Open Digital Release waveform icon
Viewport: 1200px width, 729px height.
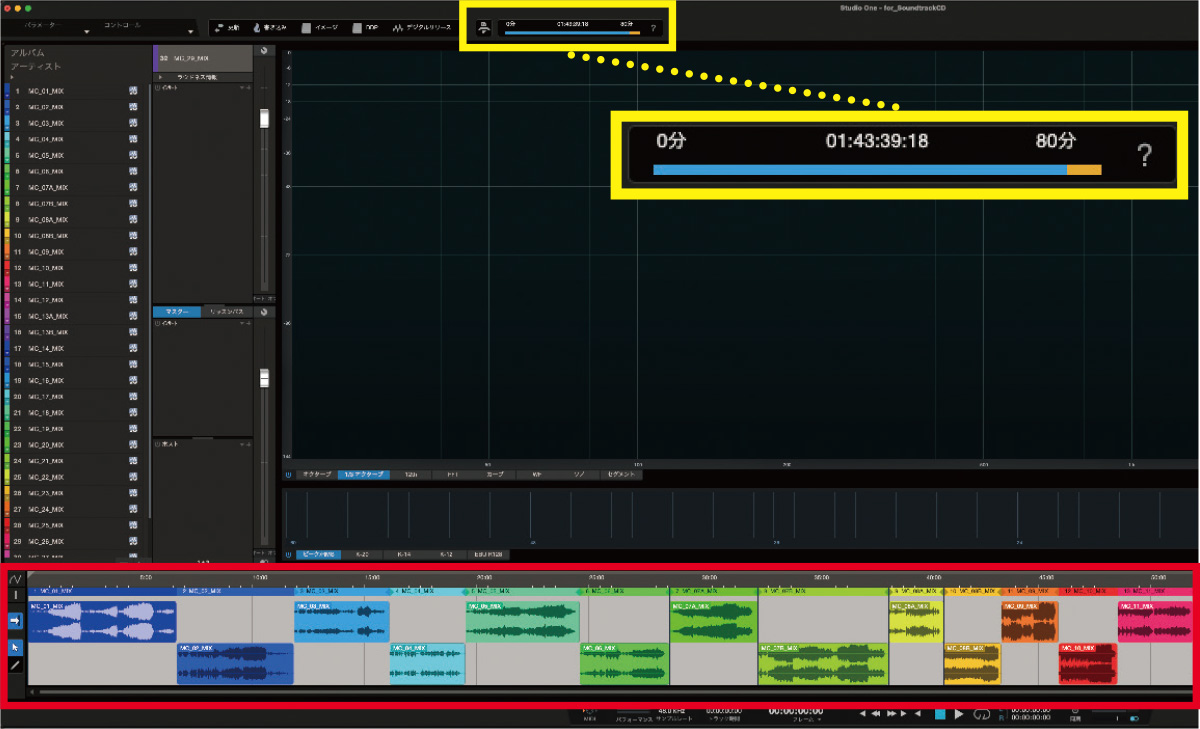[398, 28]
